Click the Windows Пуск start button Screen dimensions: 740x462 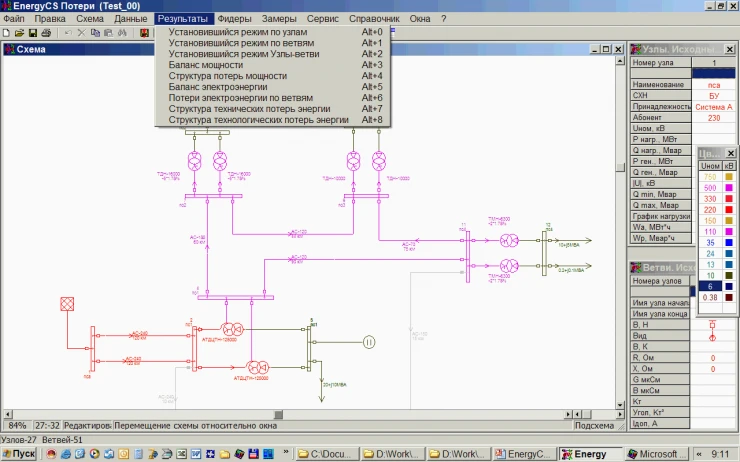[x=20, y=454]
